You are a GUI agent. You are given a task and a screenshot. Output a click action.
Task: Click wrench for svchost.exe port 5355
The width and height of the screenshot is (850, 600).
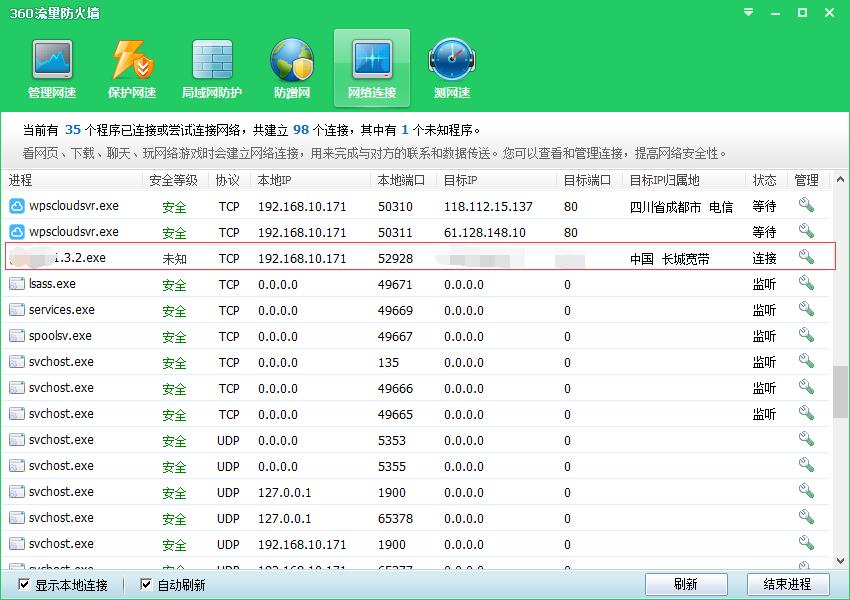pos(806,465)
